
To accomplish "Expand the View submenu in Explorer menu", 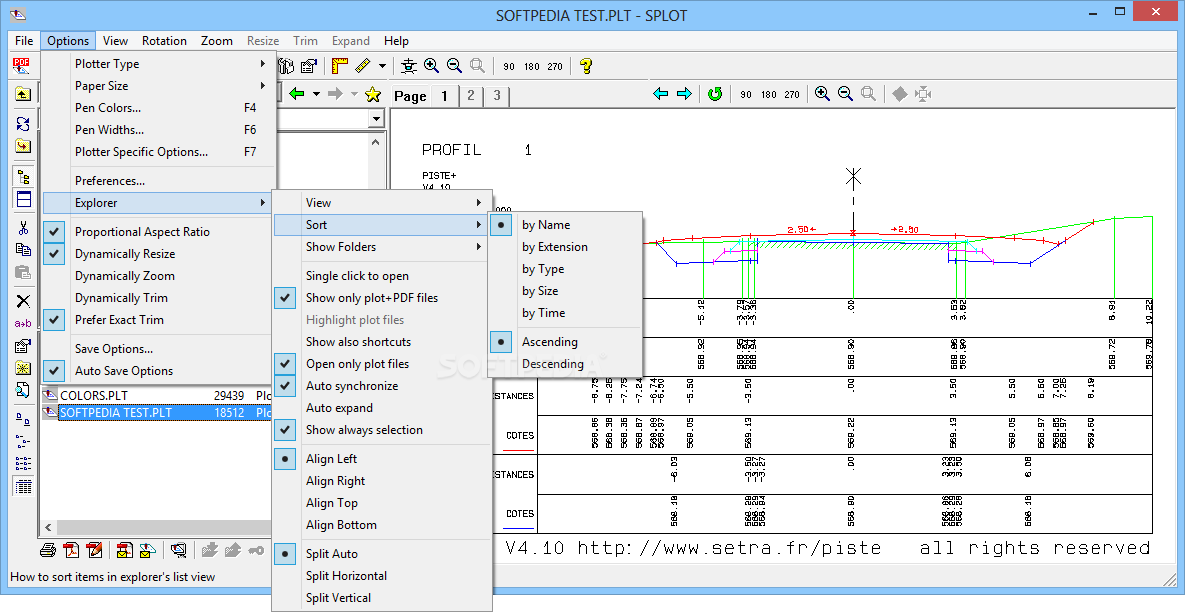I will tap(382, 202).
